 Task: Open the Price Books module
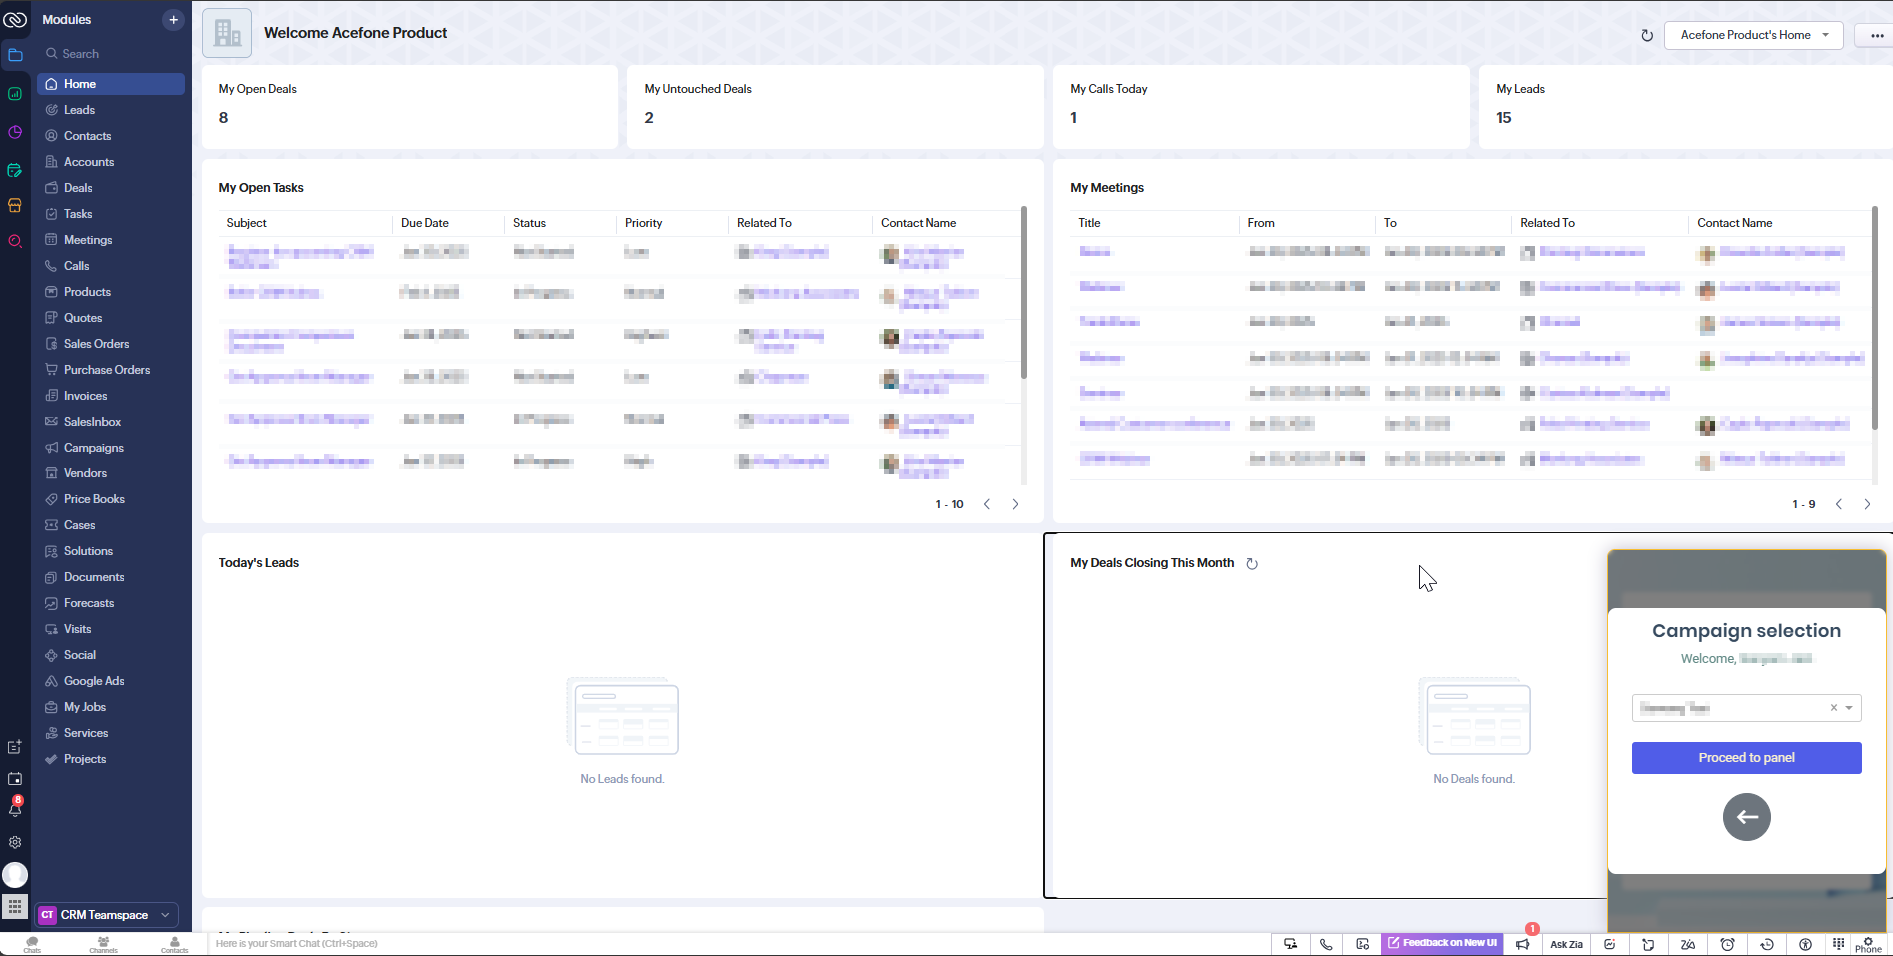(x=110, y=499)
